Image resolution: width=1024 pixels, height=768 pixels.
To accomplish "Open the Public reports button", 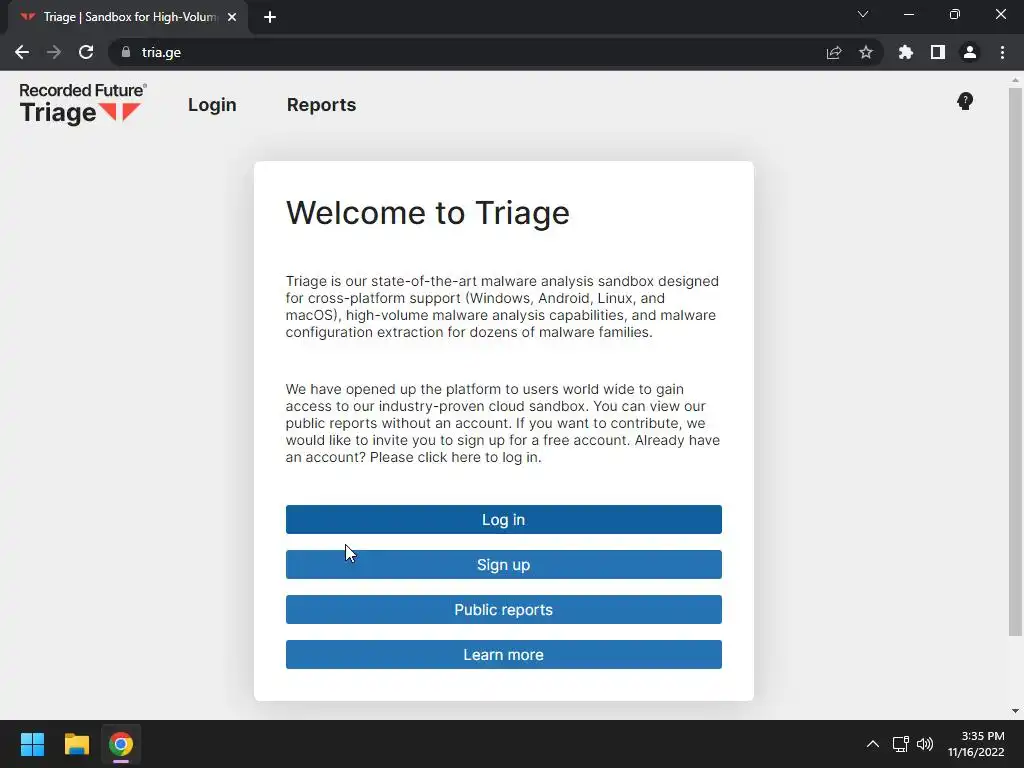I will 504,609.
